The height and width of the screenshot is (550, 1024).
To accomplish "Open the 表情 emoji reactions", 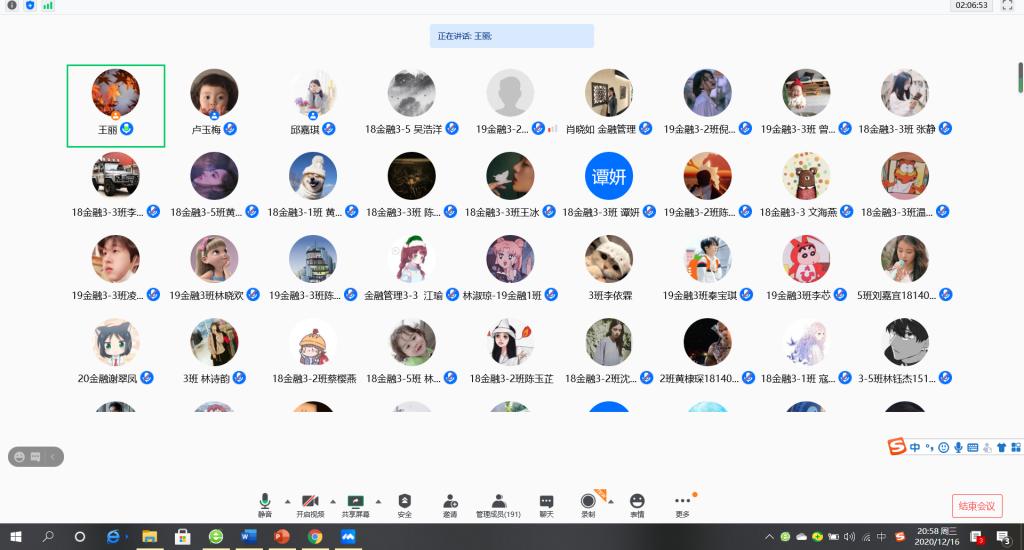I will (x=637, y=504).
